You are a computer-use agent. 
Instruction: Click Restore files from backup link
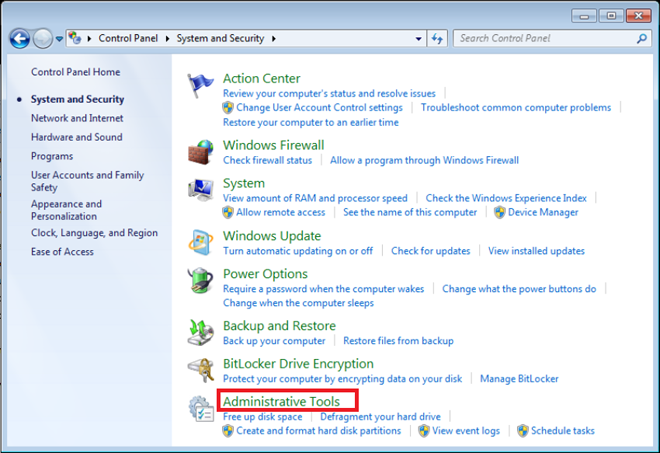(398, 341)
